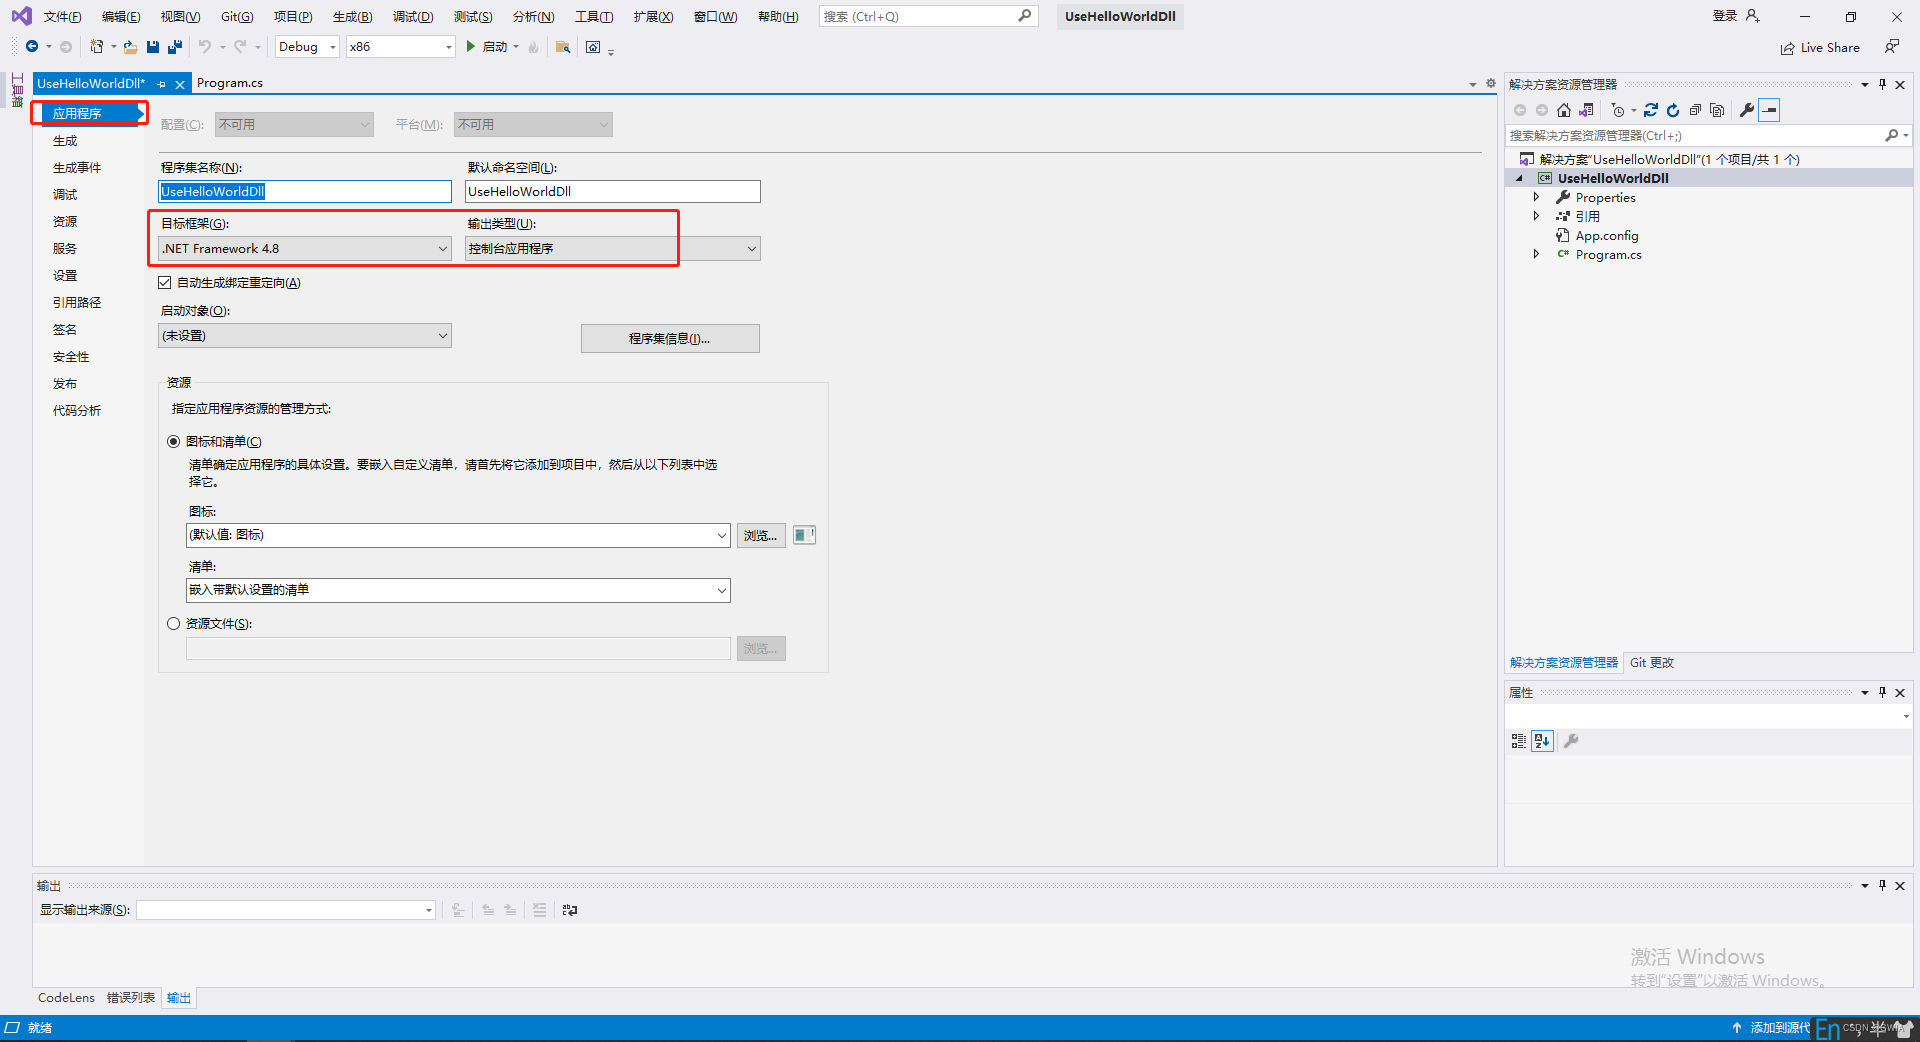The image size is (1920, 1042).
Task: Select the 生成事件 properties page tab
Action: pos(77,168)
